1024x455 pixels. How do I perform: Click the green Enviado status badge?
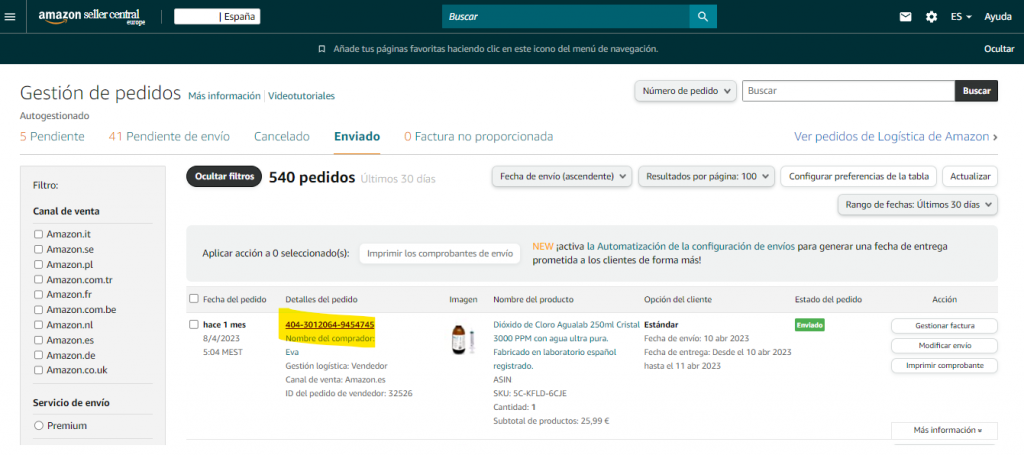[x=809, y=324]
